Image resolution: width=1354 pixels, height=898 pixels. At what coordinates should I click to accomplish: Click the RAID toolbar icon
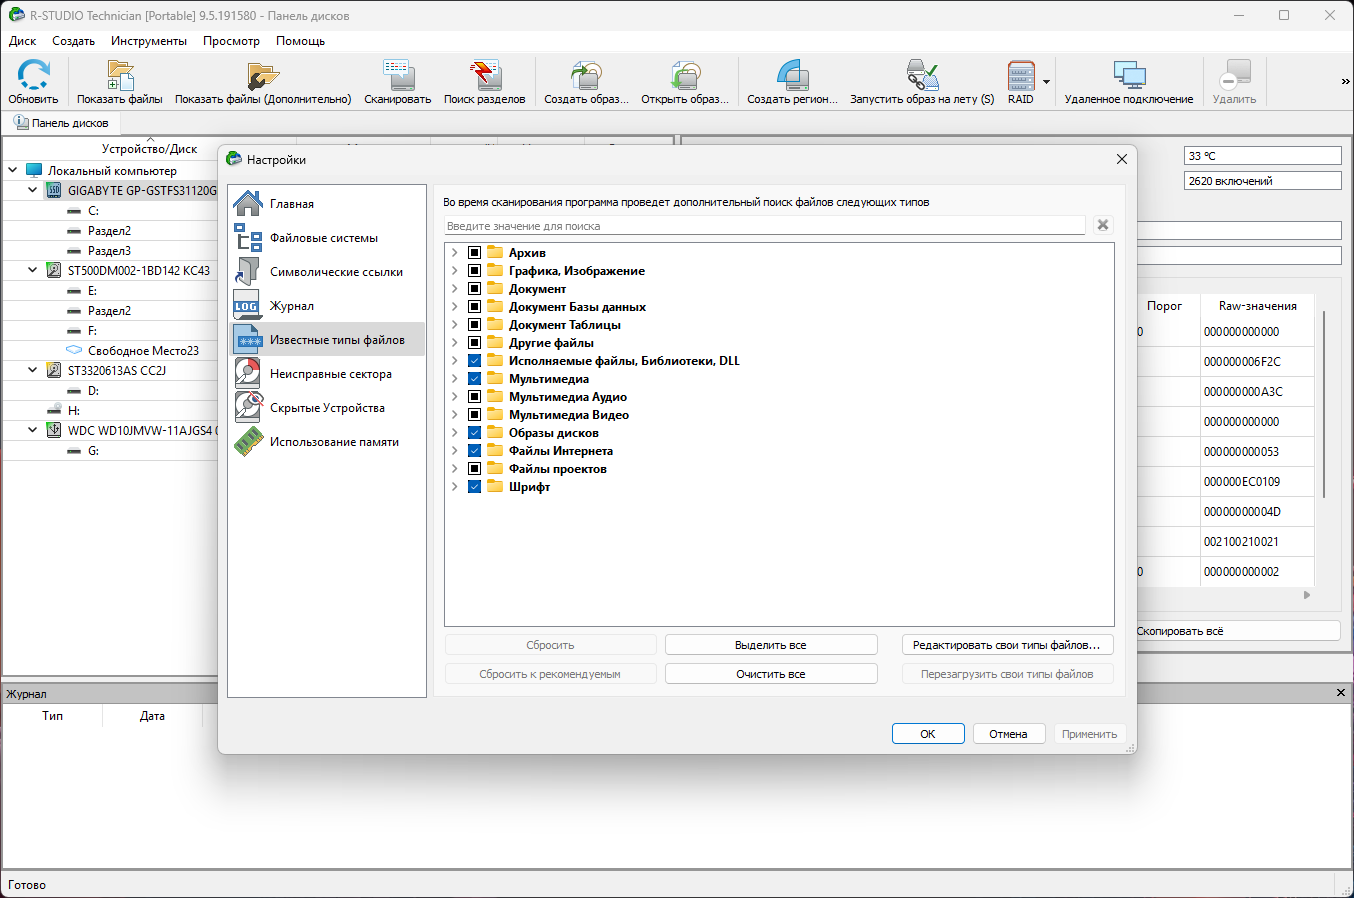pos(1021,82)
